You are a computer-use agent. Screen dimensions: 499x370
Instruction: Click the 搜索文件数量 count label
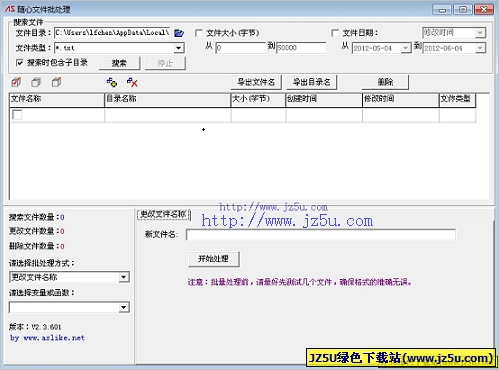point(37,217)
